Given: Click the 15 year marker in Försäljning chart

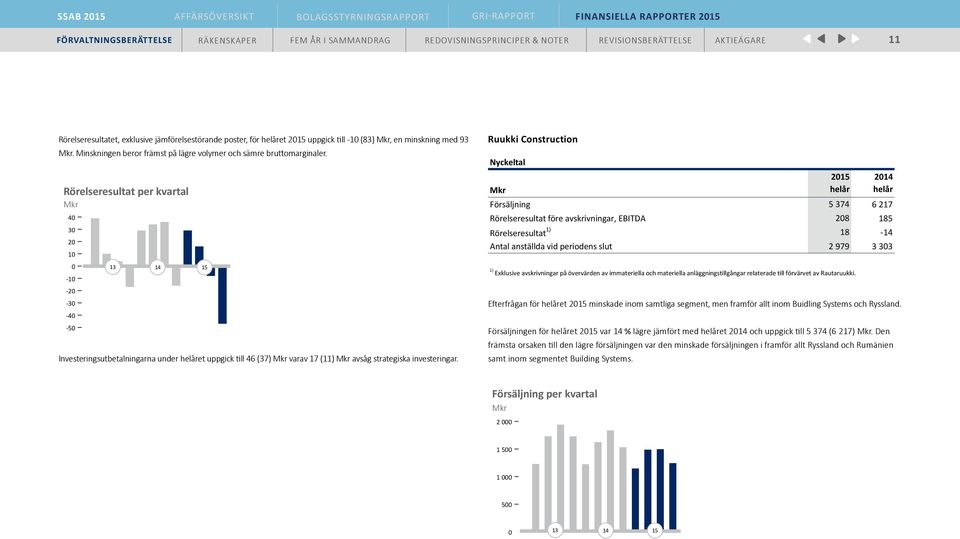Looking at the screenshot, I should (x=654, y=530).
